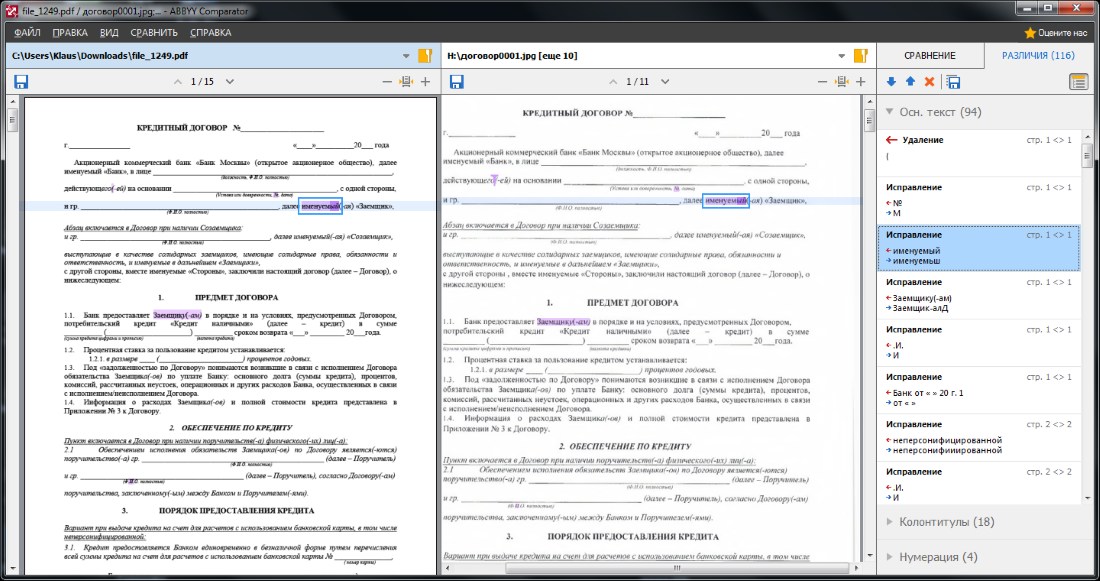Click highlighted word именуемый in the right document
This screenshot has width=1100, height=581.
(x=725, y=201)
